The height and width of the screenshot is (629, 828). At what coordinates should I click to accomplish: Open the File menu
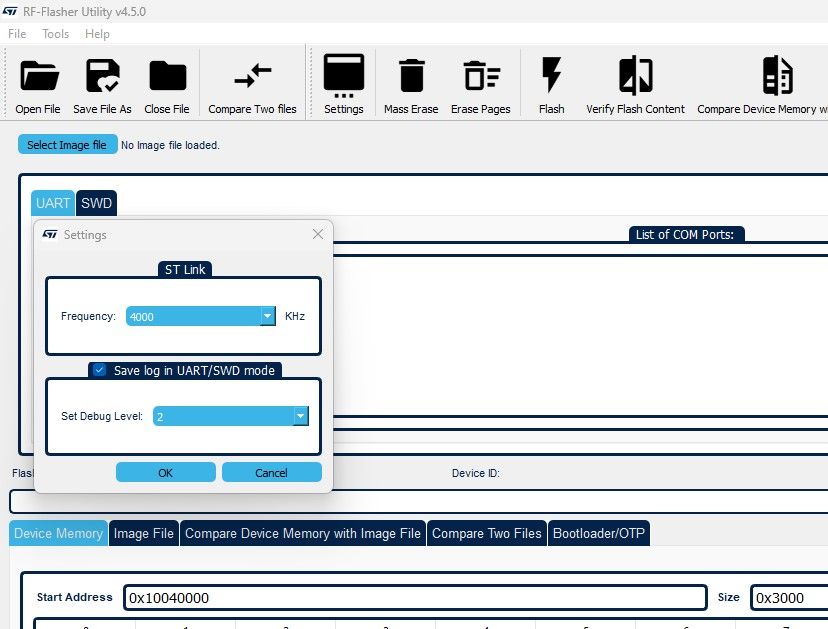[x=17, y=34]
